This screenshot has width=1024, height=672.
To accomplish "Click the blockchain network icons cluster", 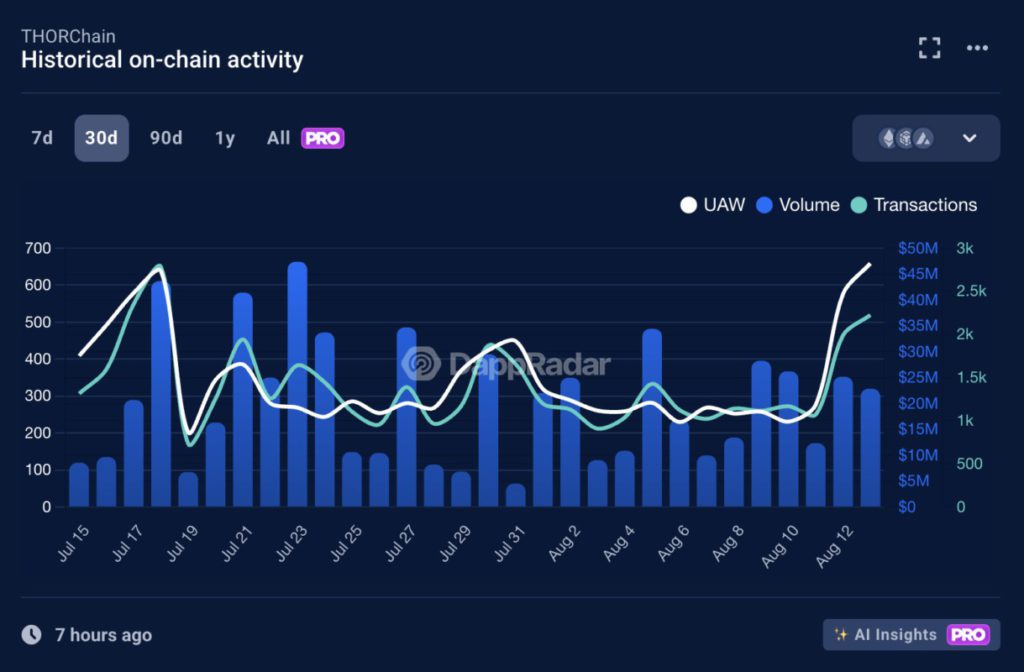I will point(906,138).
